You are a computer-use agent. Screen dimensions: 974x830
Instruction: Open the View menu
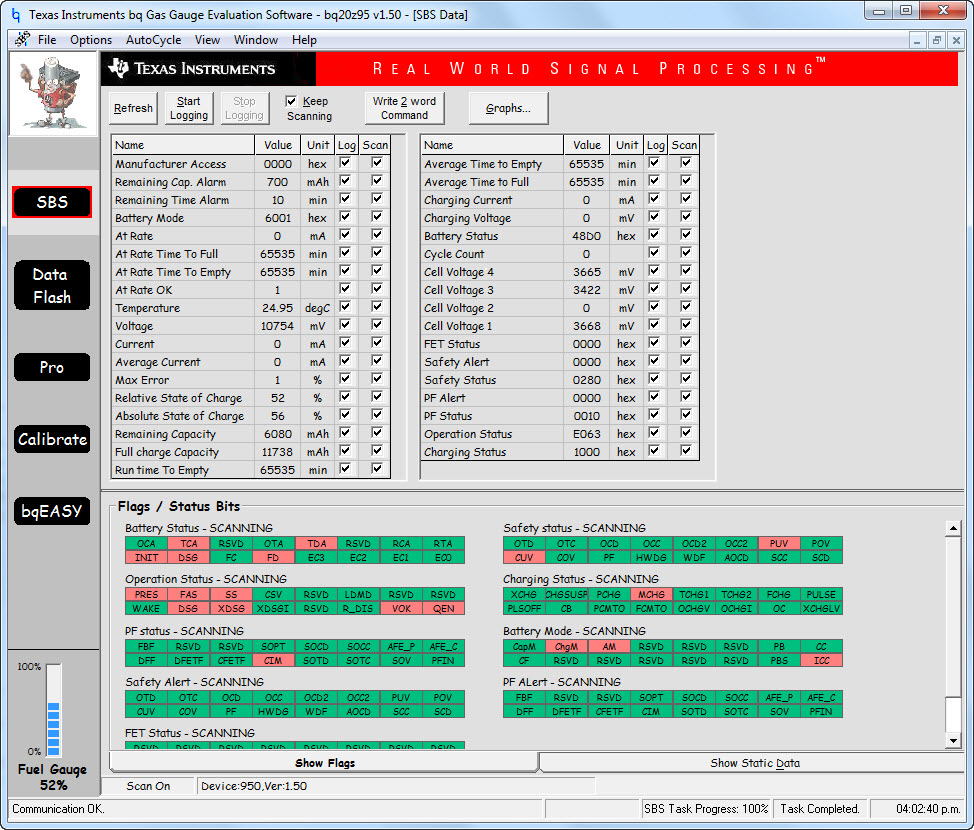click(x=207, y=40)
